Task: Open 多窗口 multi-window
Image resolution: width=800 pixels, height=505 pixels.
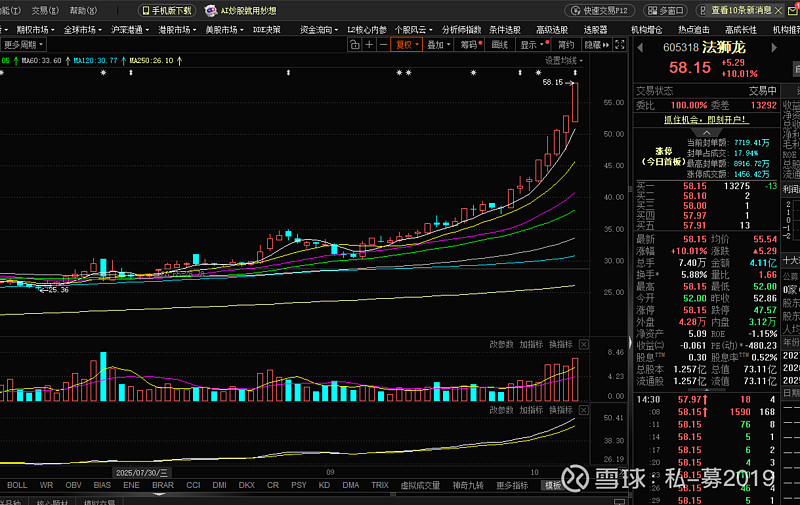Action: click(x=666, y=10)
